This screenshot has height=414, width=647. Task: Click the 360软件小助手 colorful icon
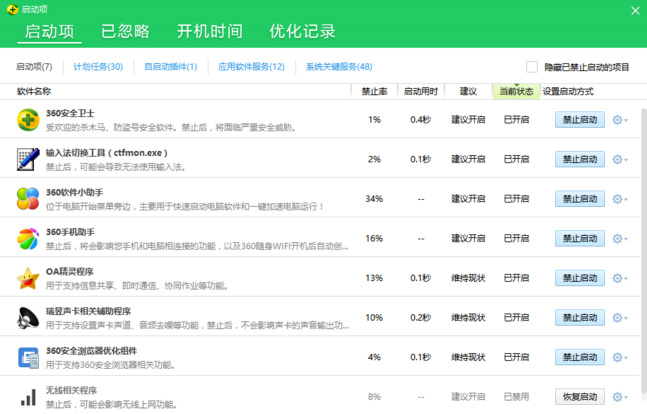pyautogui.click(x=28, y=199)
